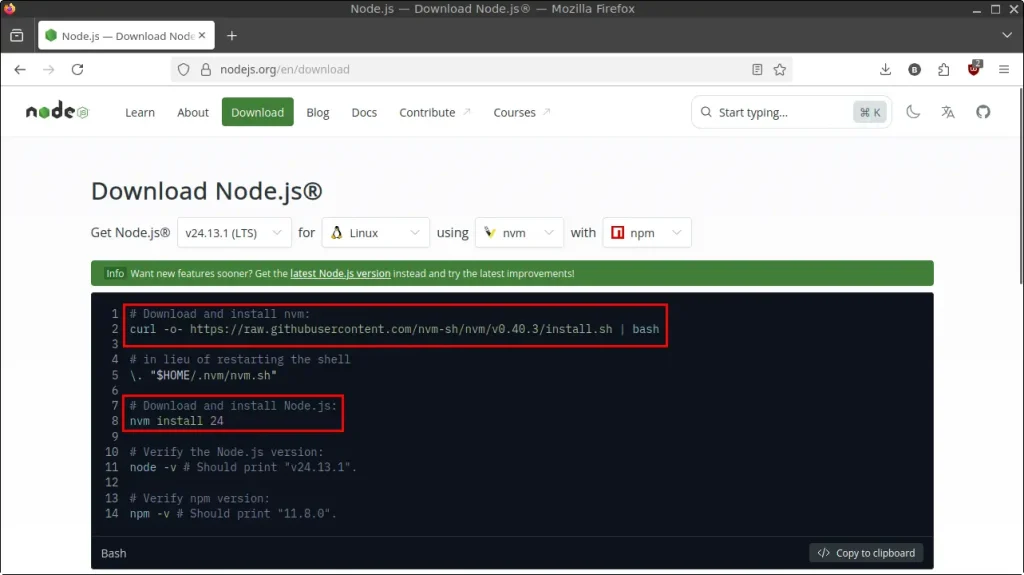1024x575 pixels.
Task: Open the npm package manager dropdown
Action: 647,233
